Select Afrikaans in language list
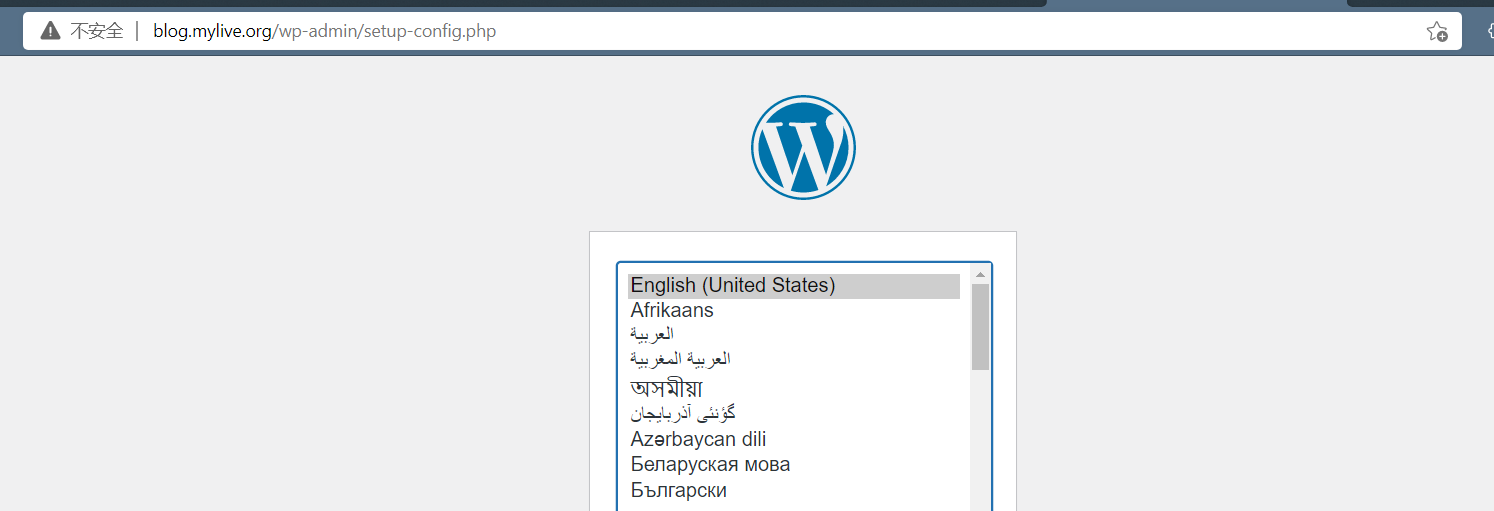Image resolution: width=1494 pixels, height=511 pixels. (794, 310)
